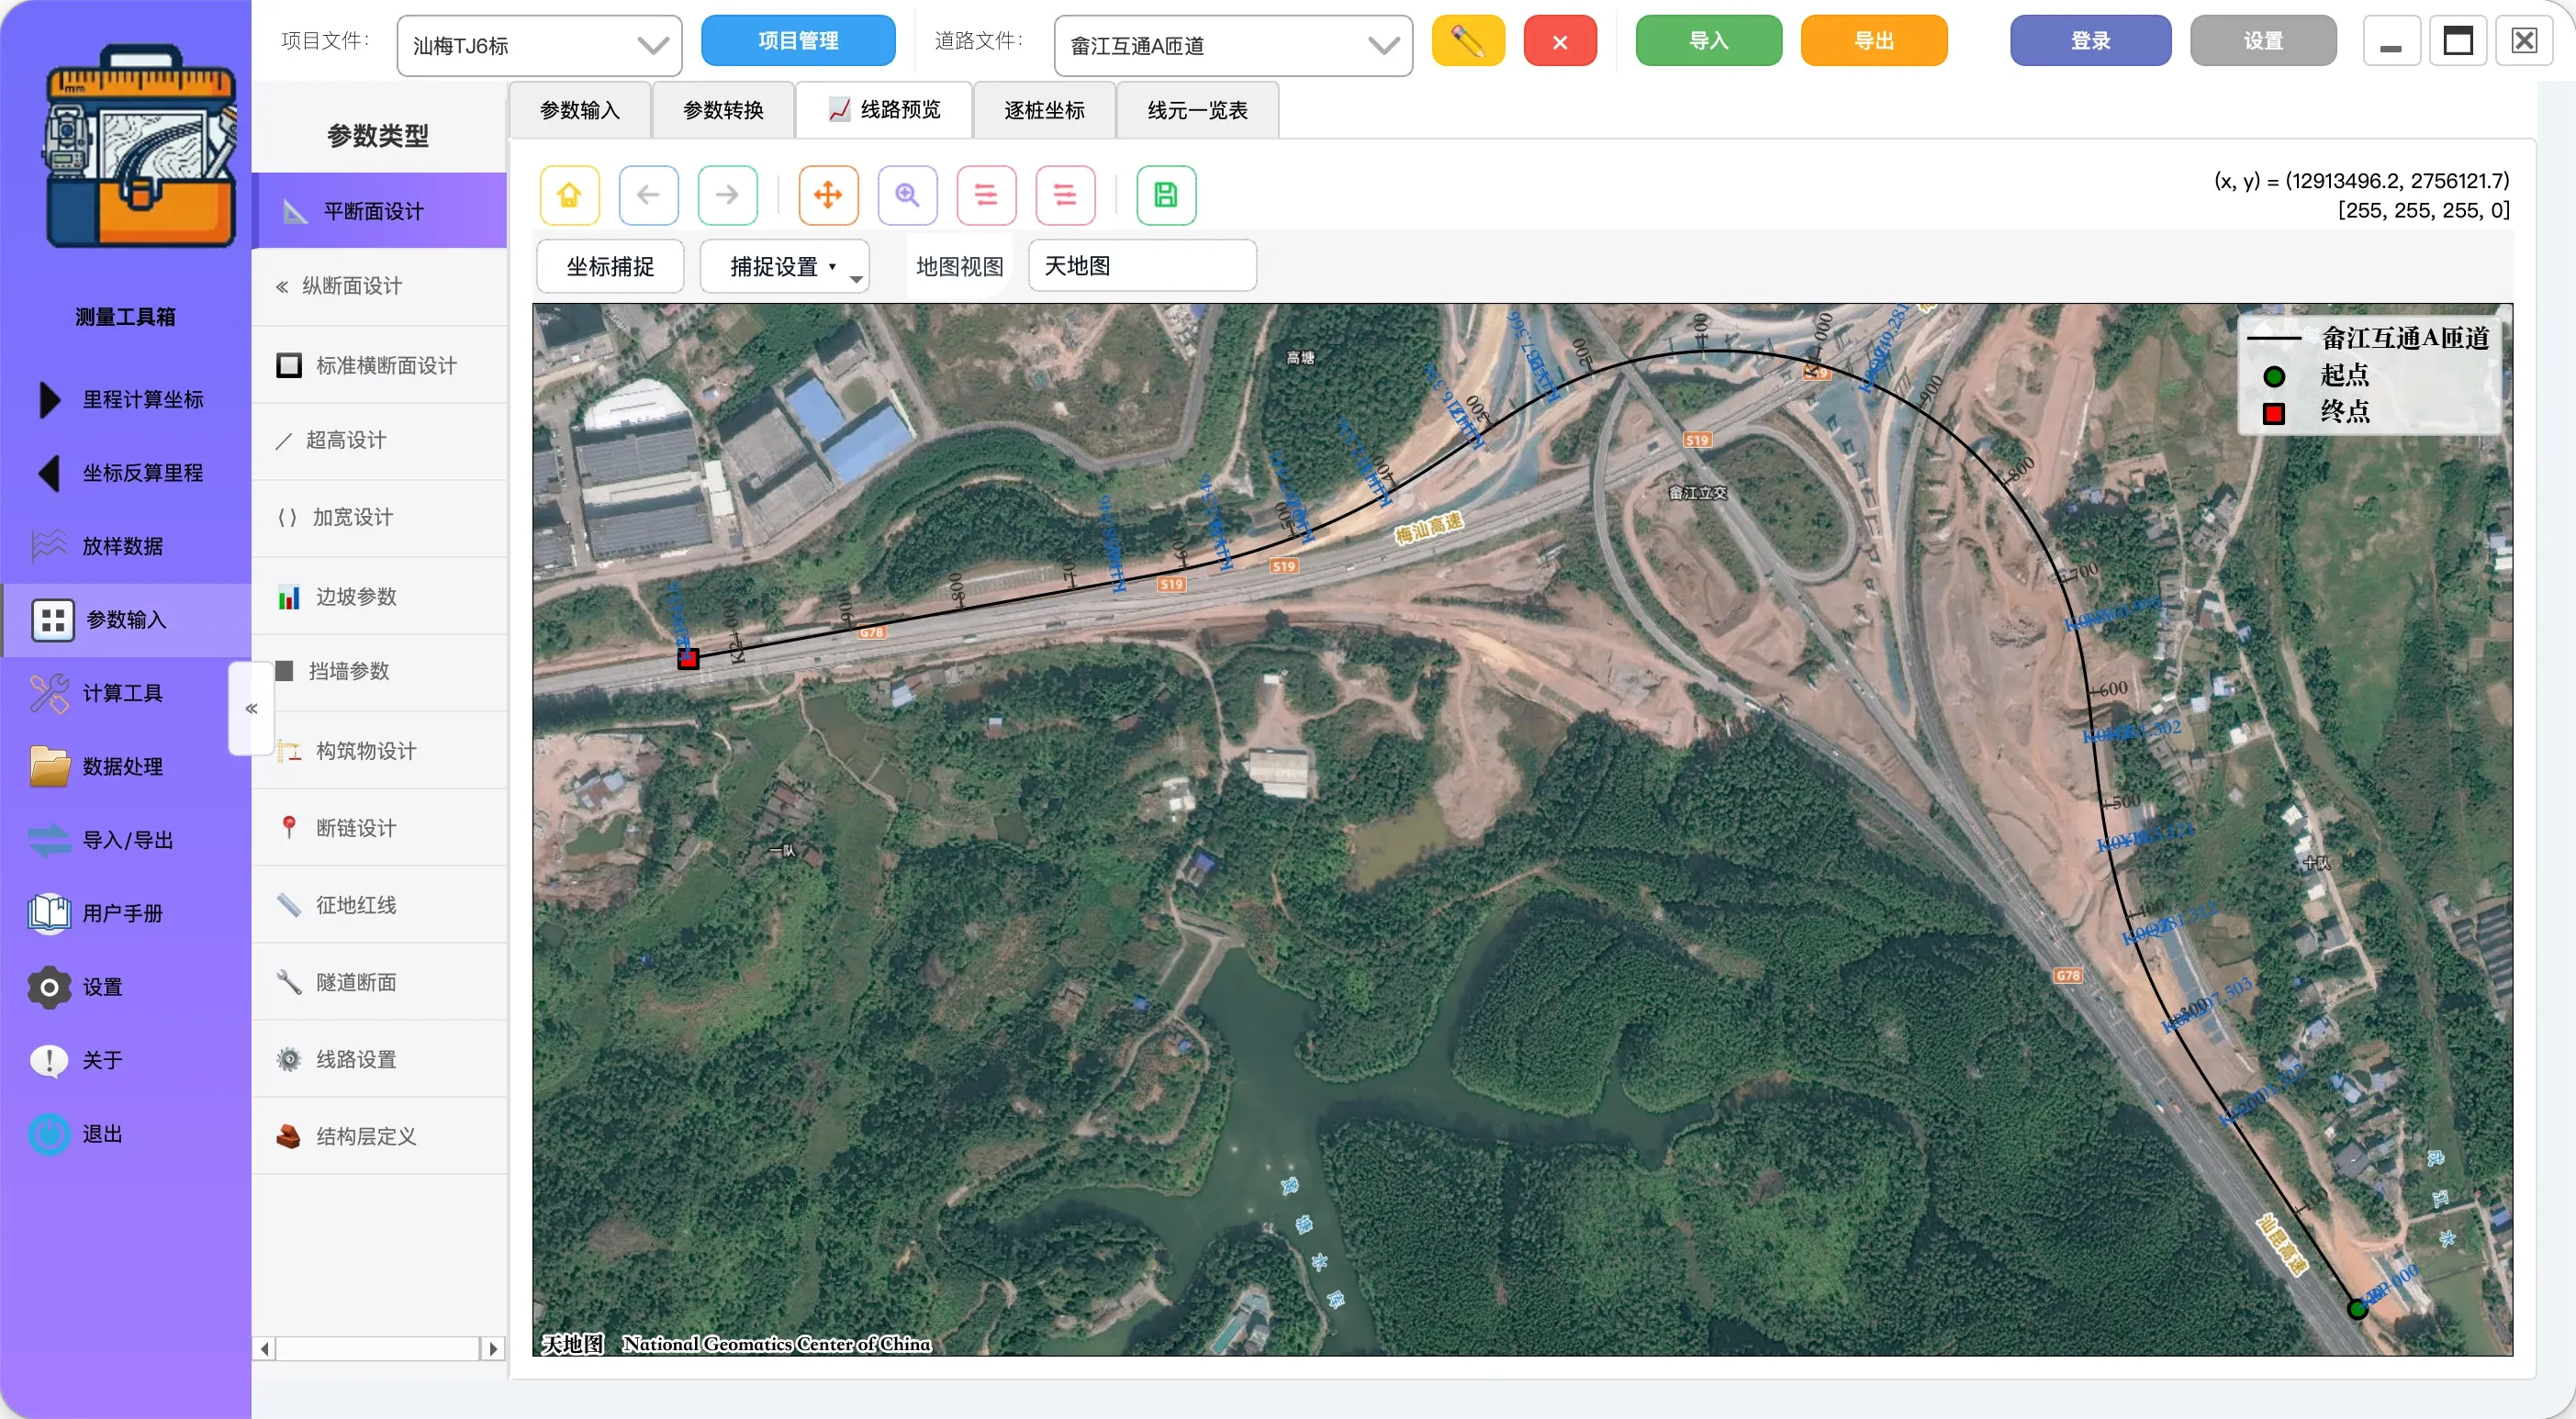Select 标准横断面设计 parameter type

379,365
